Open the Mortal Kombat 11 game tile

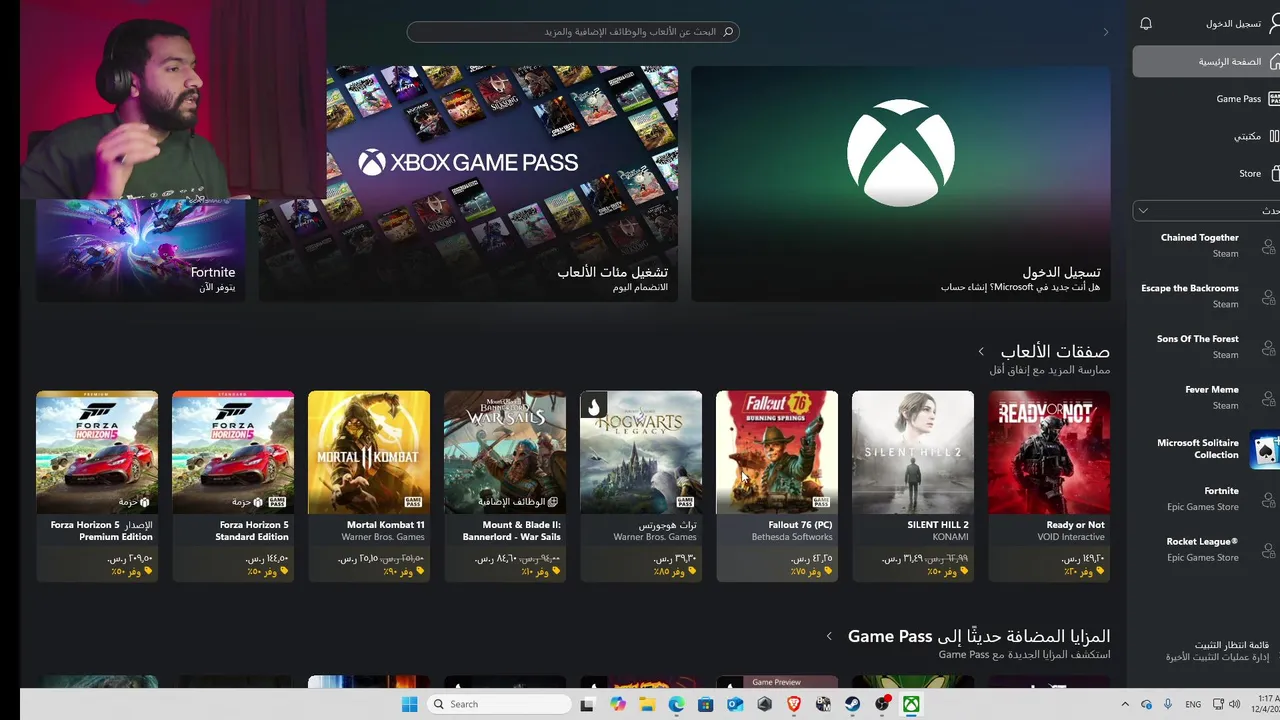[x=369, y=486]
